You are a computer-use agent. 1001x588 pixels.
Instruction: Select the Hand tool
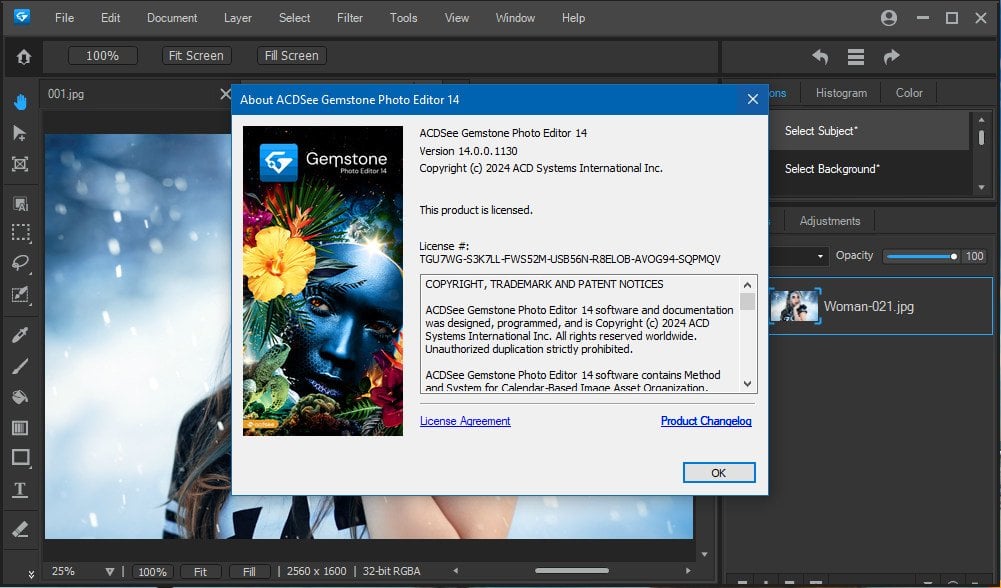[x=20, y=102]
